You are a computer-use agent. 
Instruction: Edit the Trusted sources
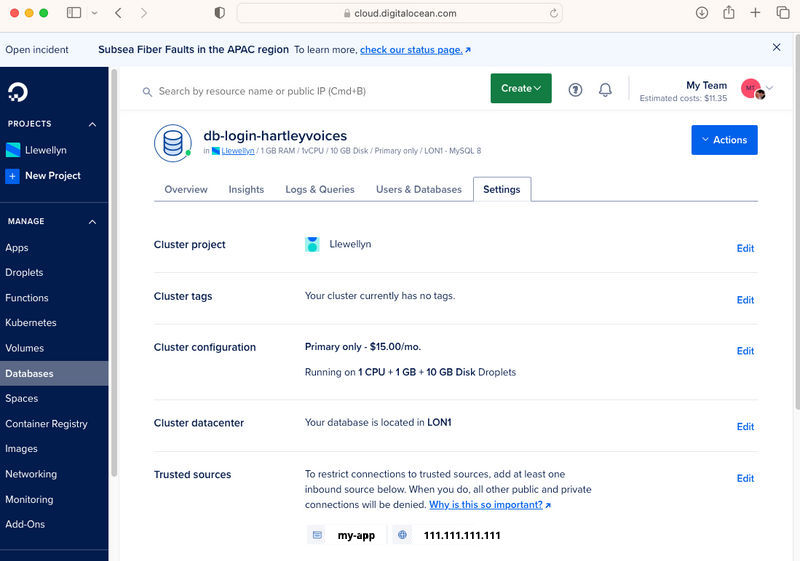click(x=745, y=478)
